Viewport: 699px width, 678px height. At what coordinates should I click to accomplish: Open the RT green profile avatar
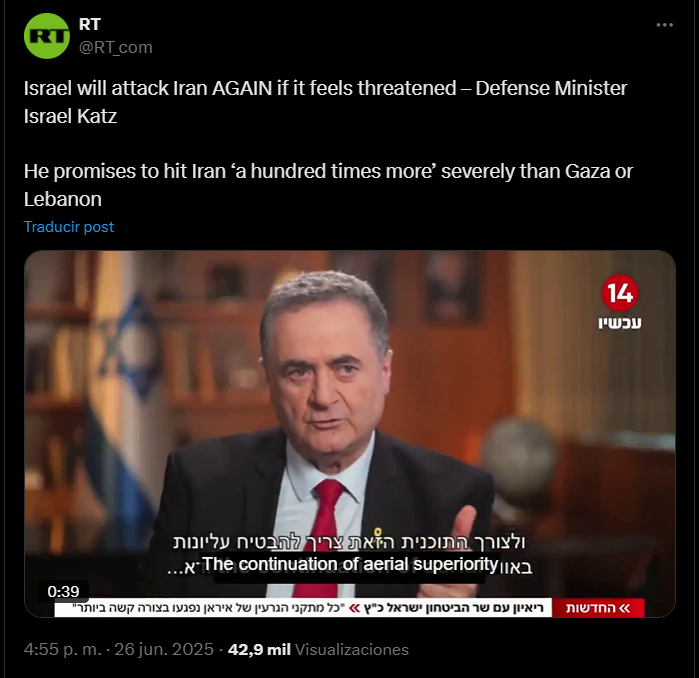click(47, 36)
